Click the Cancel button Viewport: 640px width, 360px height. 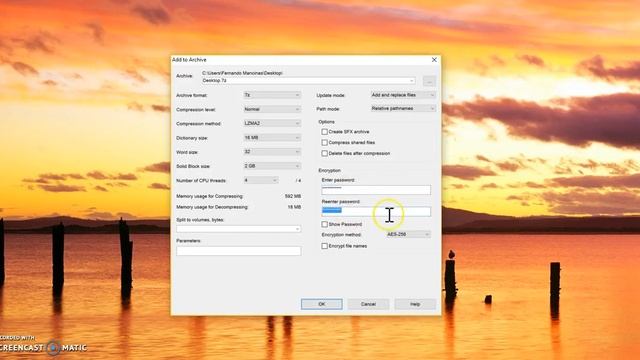pyautogui.click(x=368, y=304)
